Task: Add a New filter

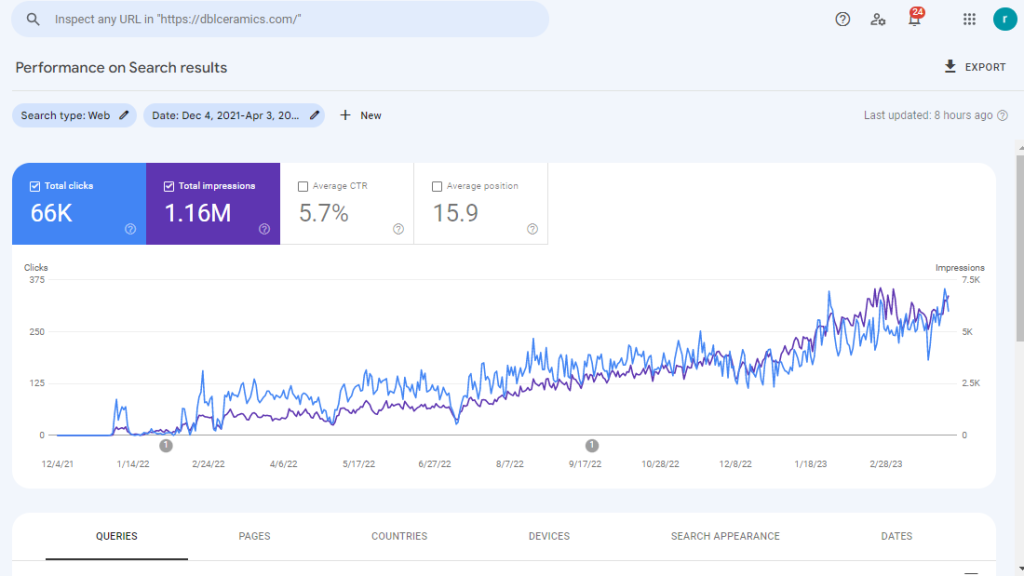Action: (361, 116)
